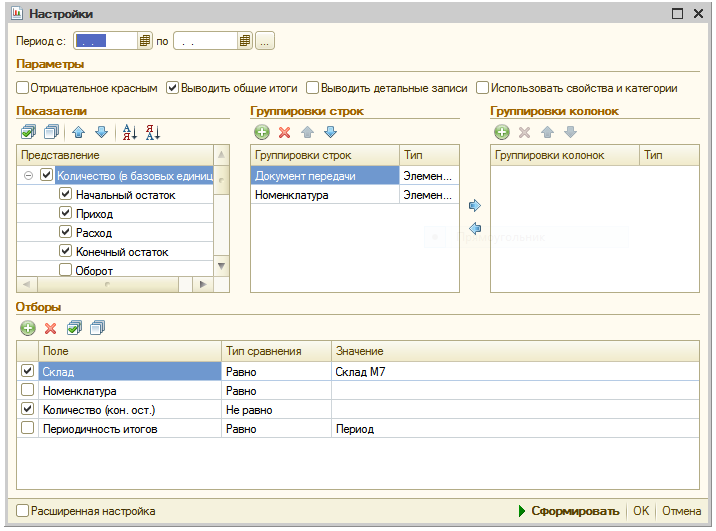Add a new filter in the Отборы toolbar

[28, 328]
